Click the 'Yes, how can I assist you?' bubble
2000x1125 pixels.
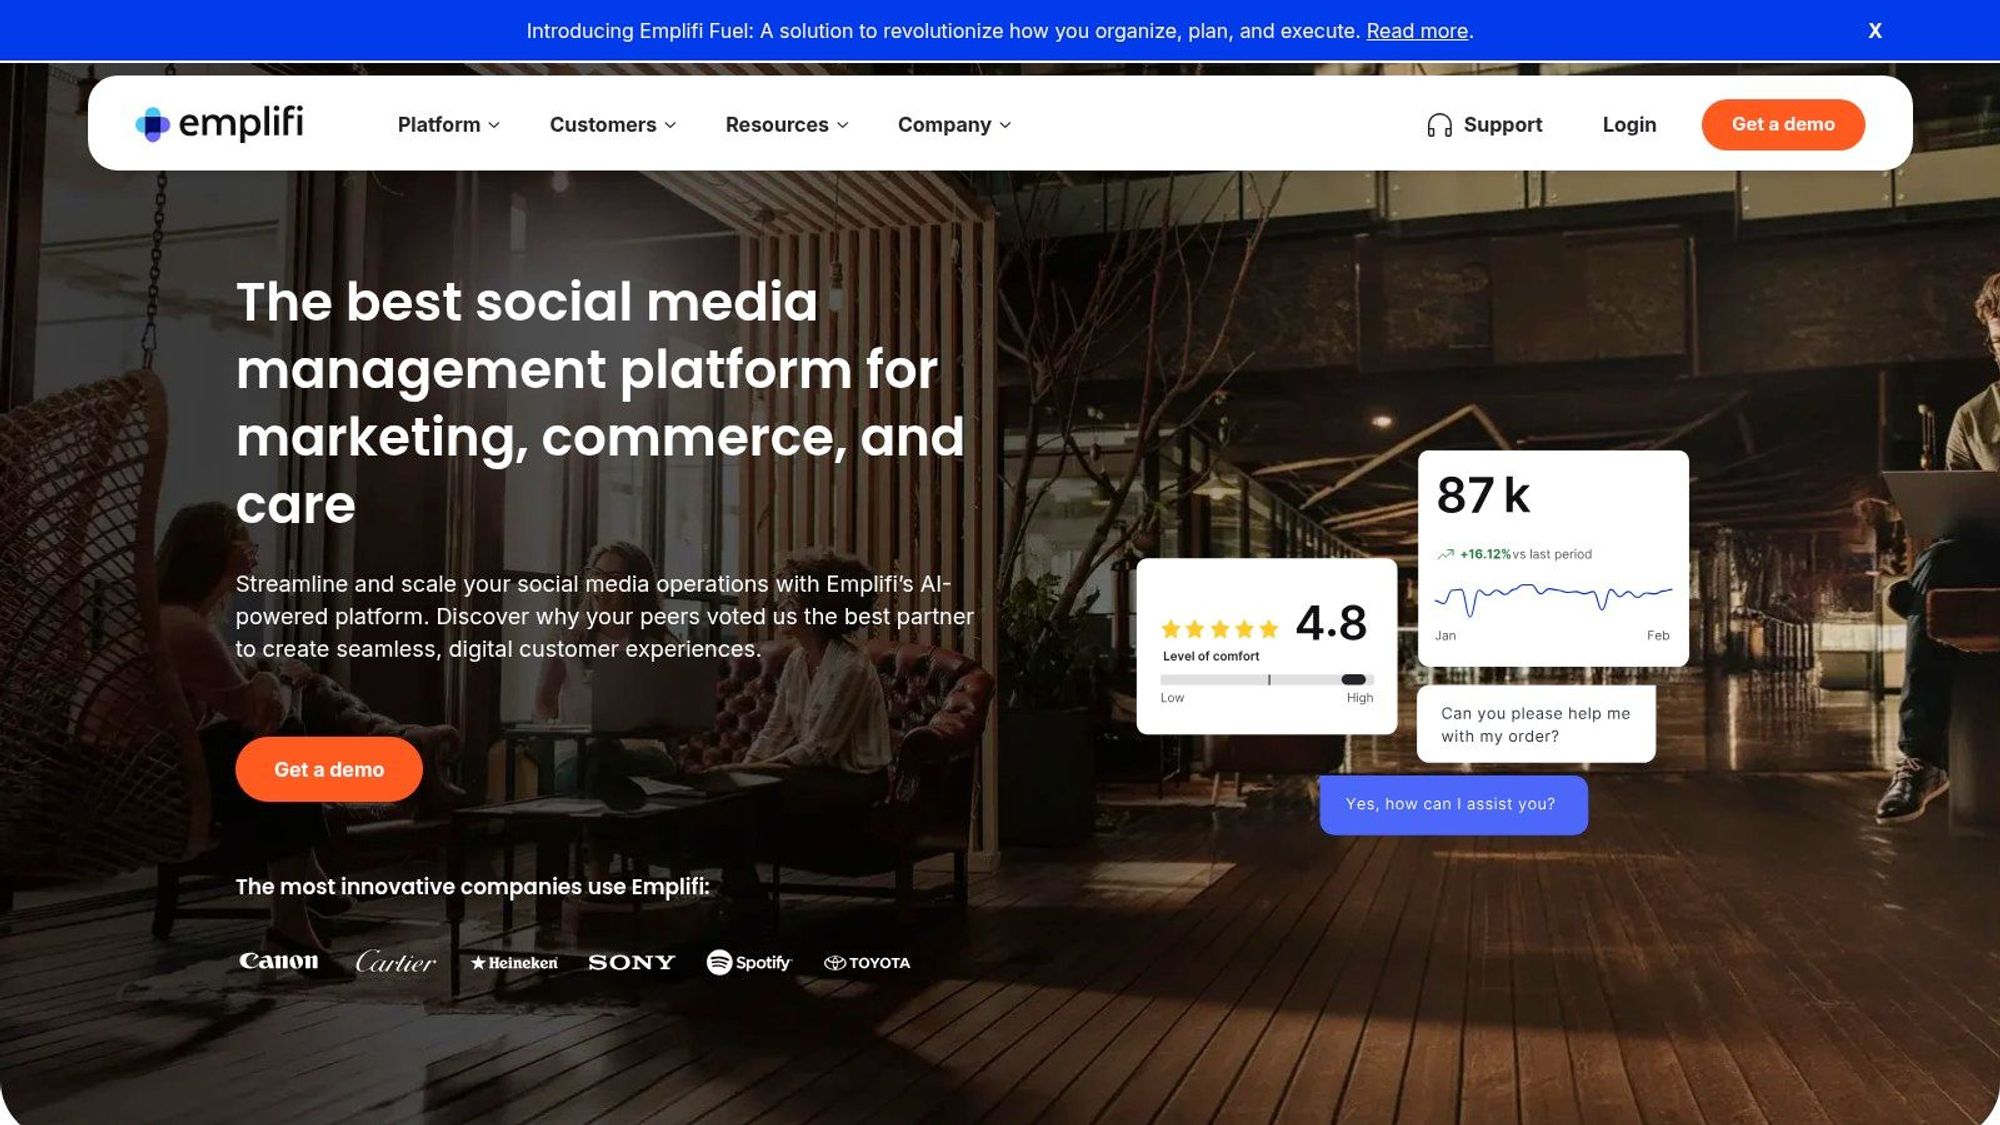point(1452,804)
